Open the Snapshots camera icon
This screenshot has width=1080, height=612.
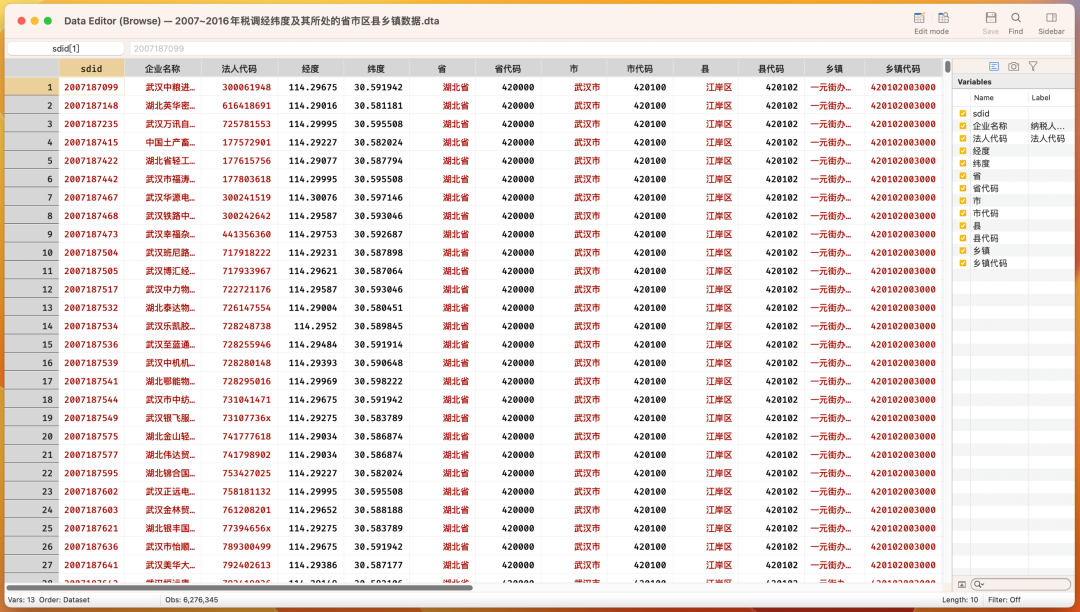click(x=1014, y=66)
